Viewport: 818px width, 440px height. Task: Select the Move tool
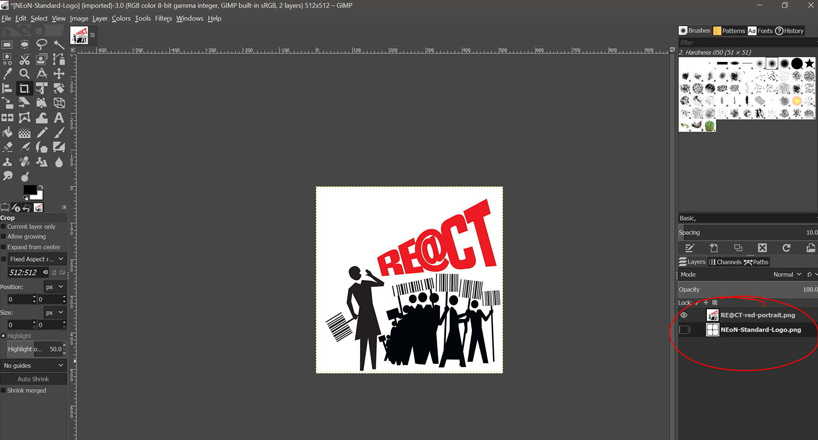pyautogui.click(x=59, y=74)
